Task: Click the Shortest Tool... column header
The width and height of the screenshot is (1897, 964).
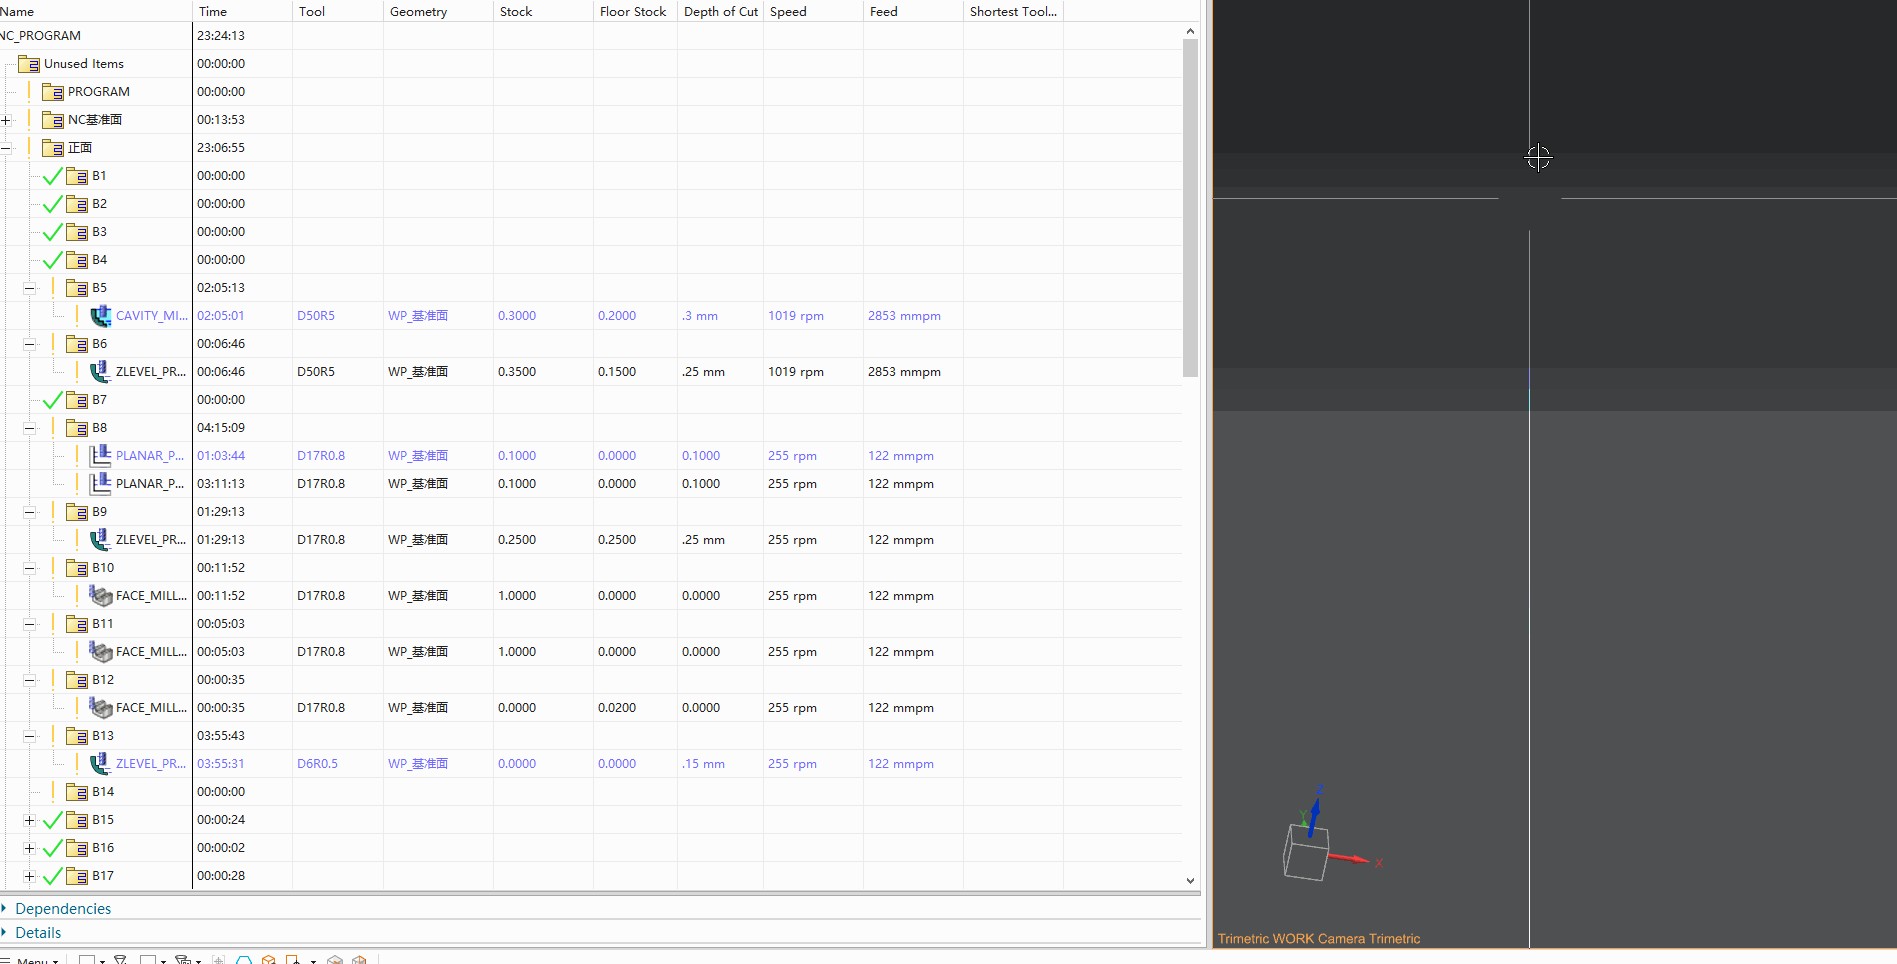Action: pyautogui.click(x=1013, y=11)
